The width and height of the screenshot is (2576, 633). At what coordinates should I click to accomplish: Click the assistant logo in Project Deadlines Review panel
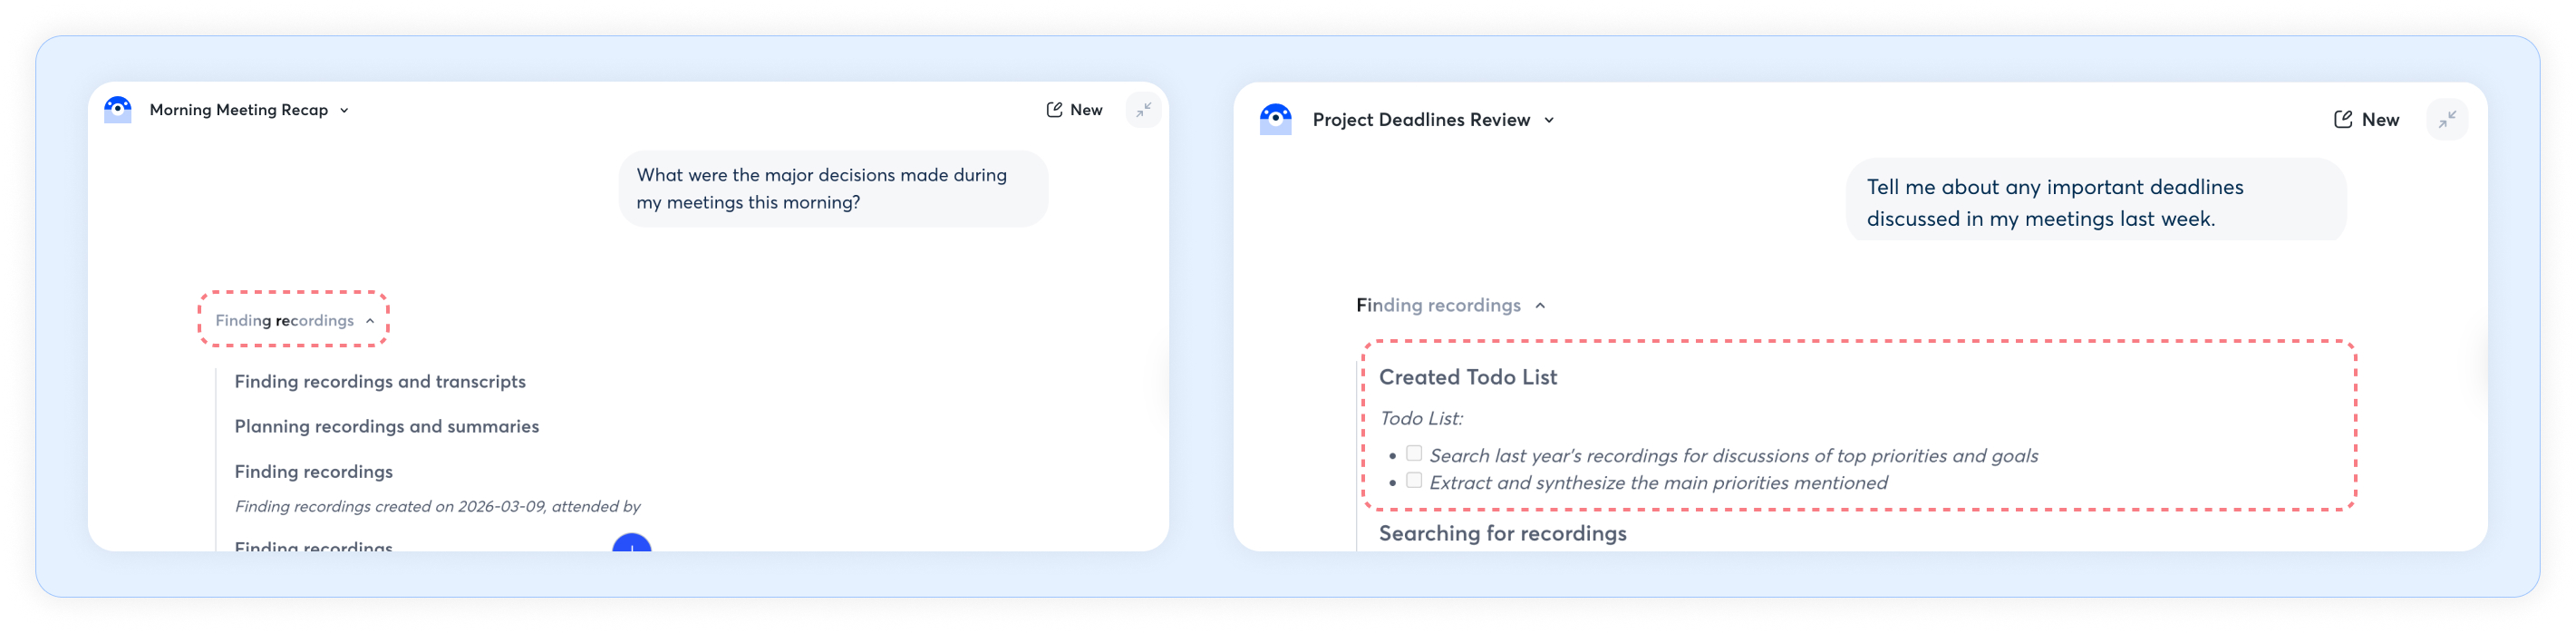[x=1275, y=120]
